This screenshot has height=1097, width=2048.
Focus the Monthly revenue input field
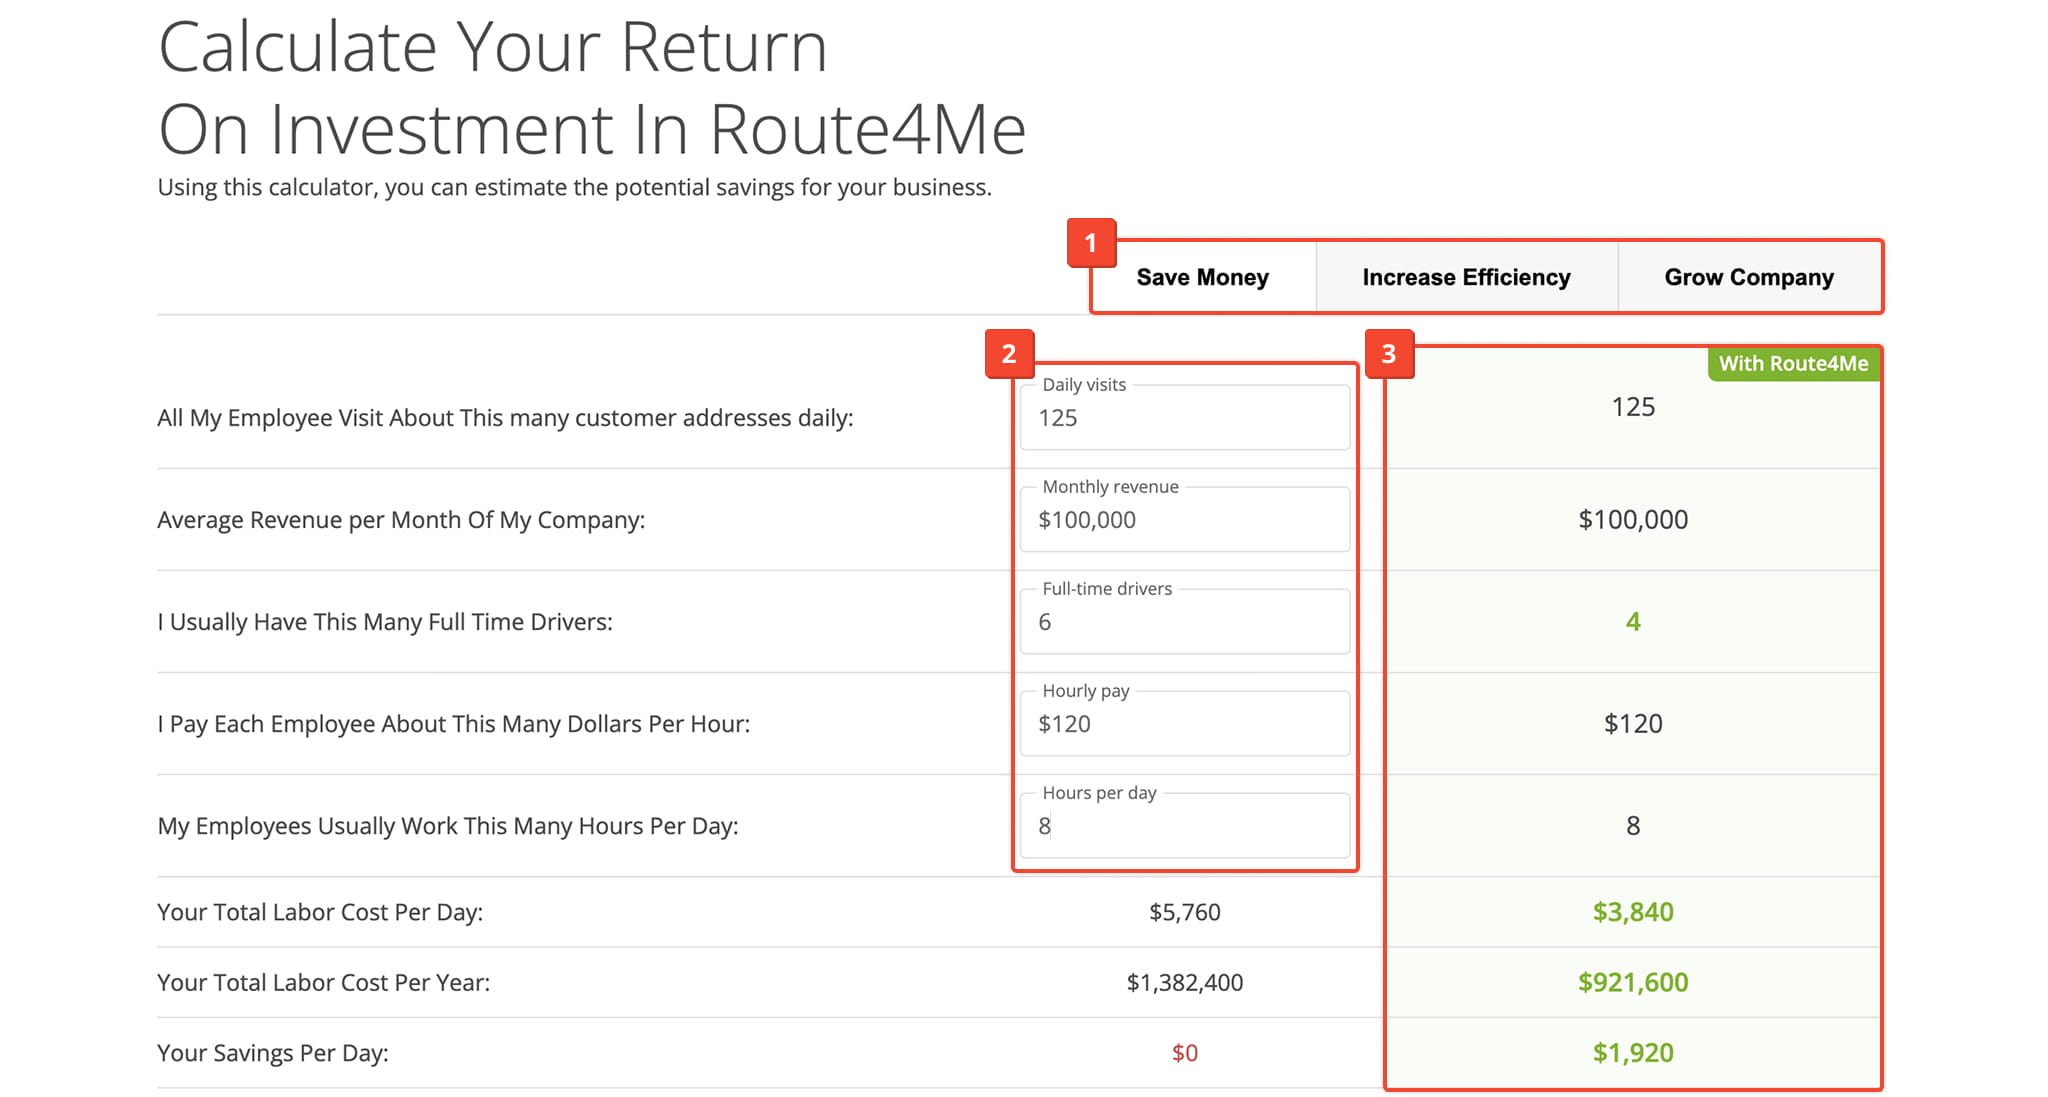[x=1185, y=519]
